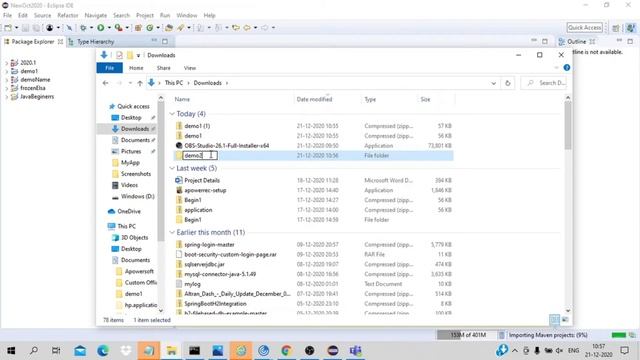640x360 pixels.
Task: Click the taskbar search magnifier icon
Action: tap(34, 350)
